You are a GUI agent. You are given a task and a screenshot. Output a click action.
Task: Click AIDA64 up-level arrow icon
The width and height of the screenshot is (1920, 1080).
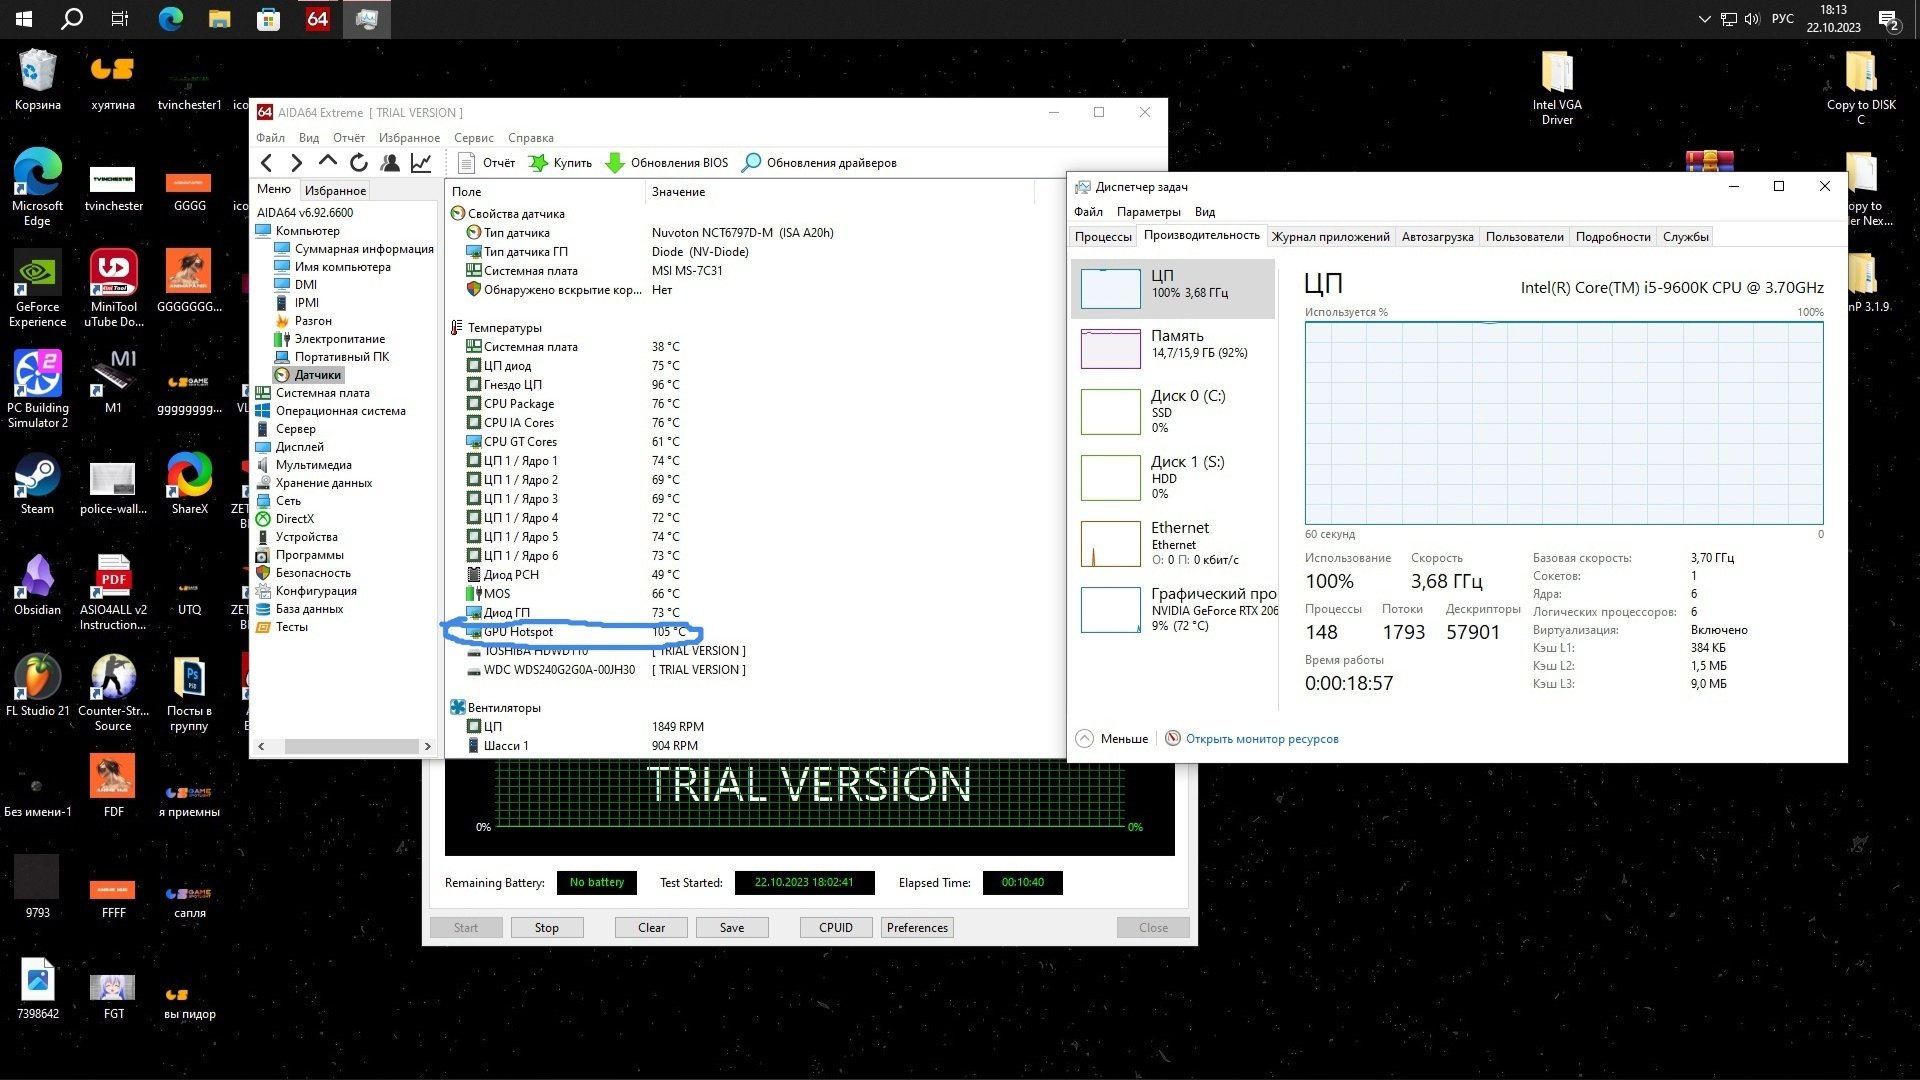point(327,162)
